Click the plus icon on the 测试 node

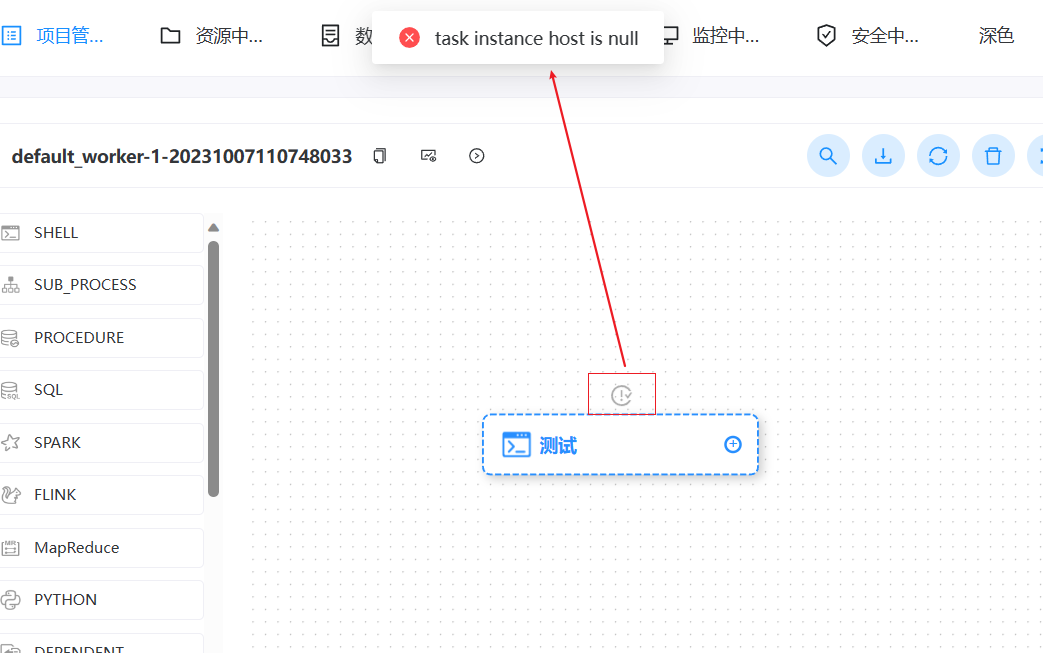point(733,443)
